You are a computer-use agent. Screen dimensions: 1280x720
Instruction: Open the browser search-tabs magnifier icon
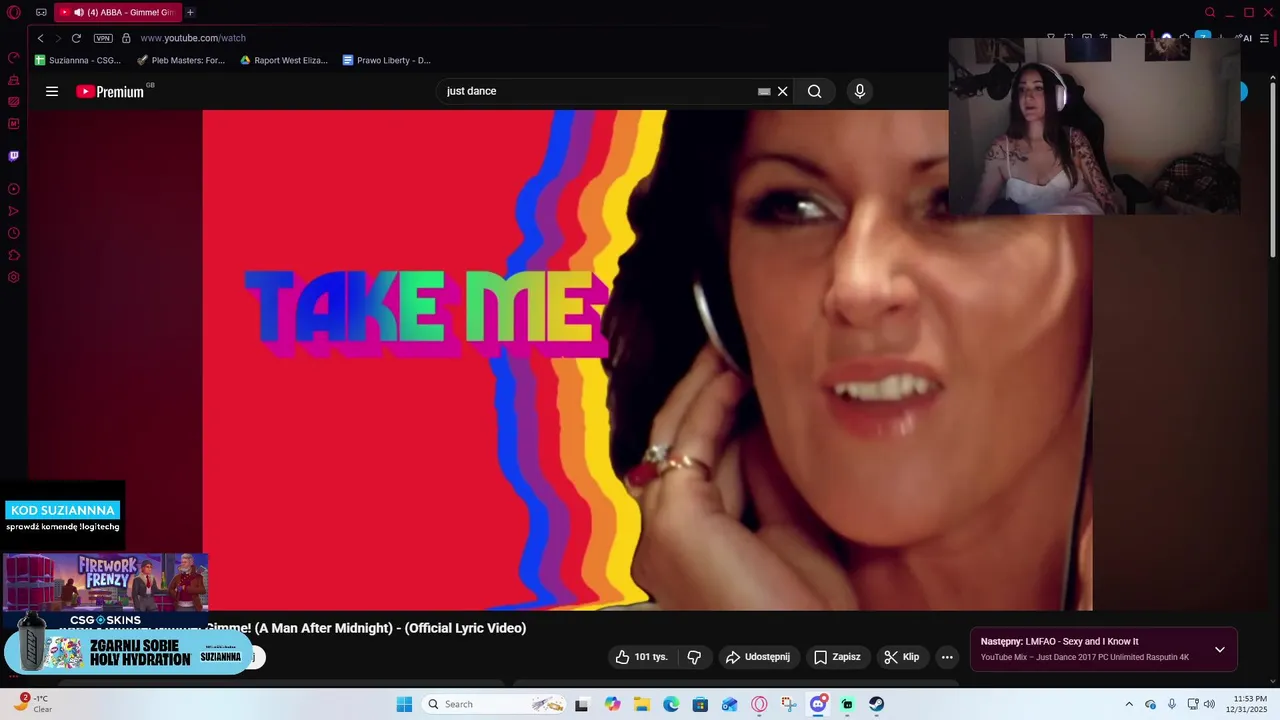(1210, 12)
